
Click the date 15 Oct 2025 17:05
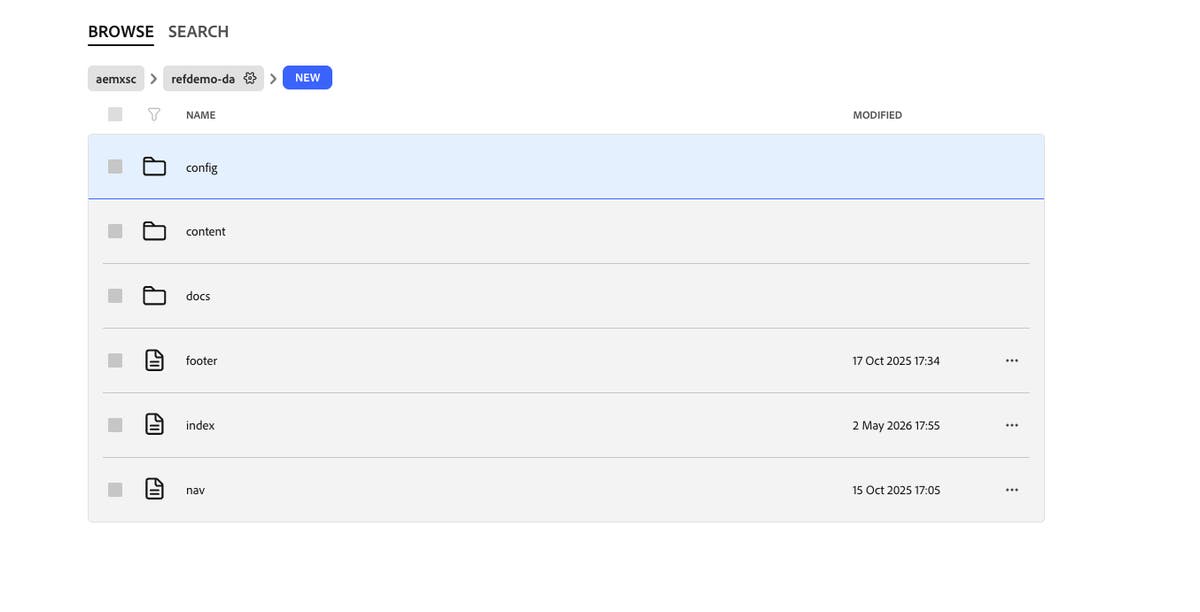pyautogui.click(x=896, y=491)
